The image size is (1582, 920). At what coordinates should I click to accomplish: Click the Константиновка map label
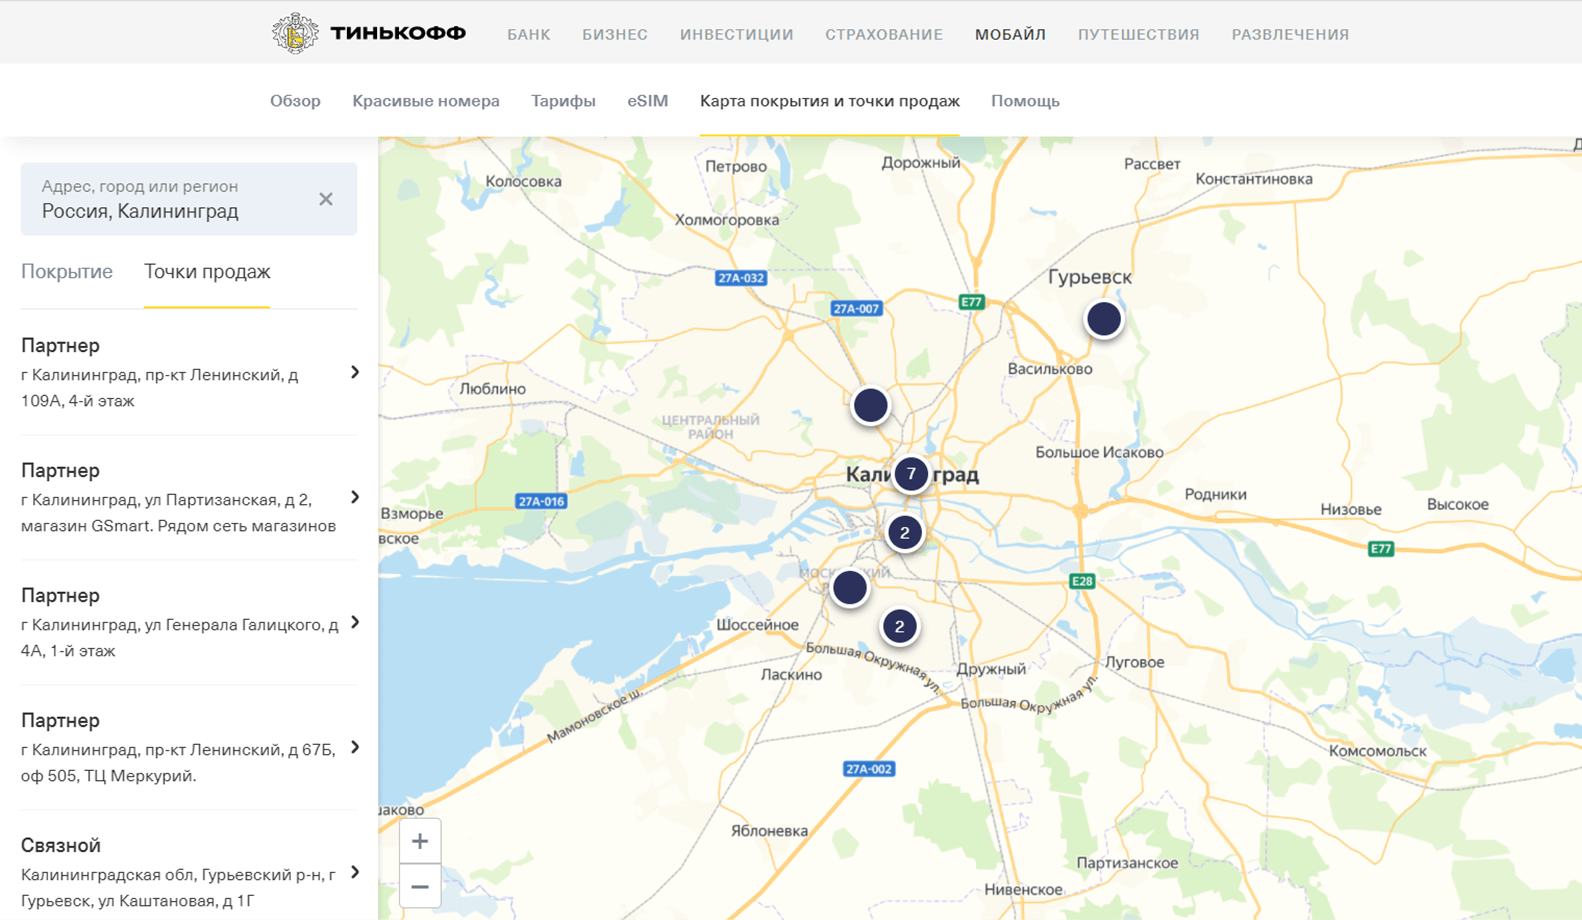[x=1254, y=179]
